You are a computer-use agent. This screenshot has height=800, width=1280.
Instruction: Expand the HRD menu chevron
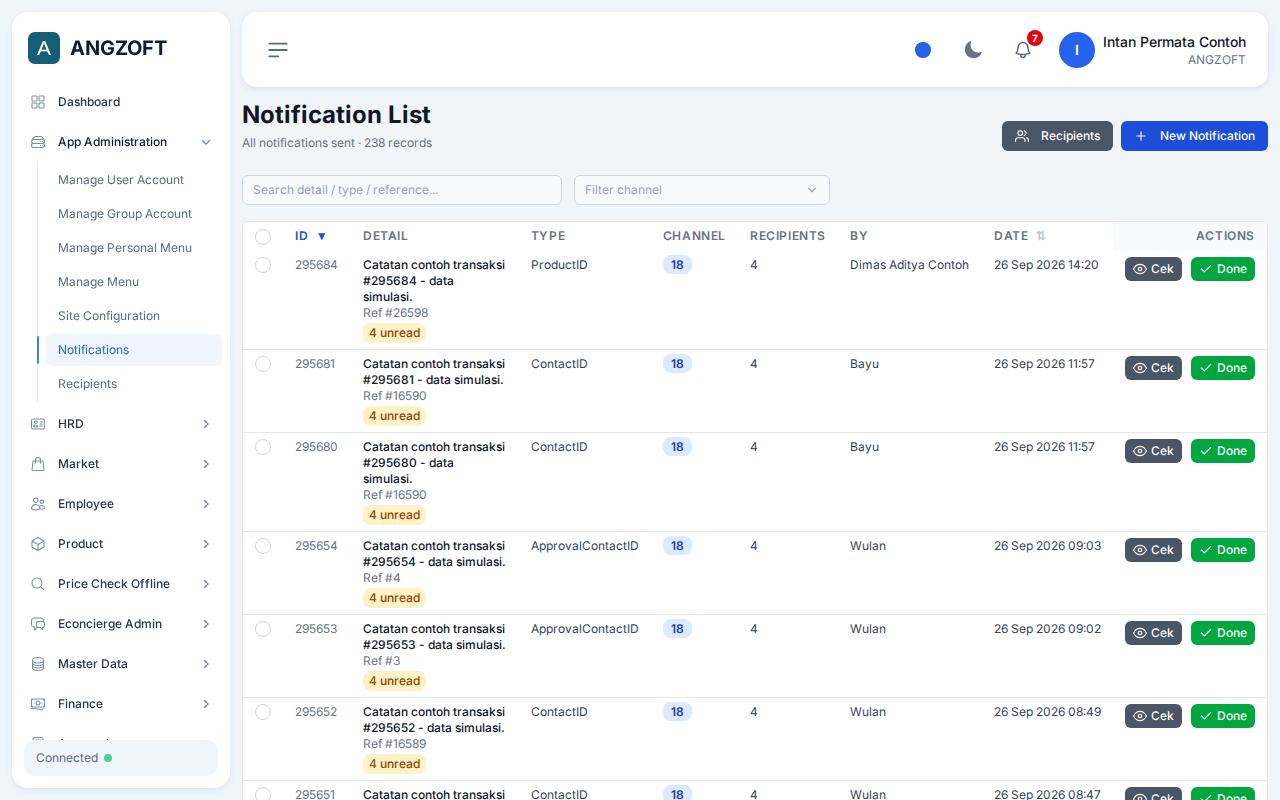[x=206, y=424]
